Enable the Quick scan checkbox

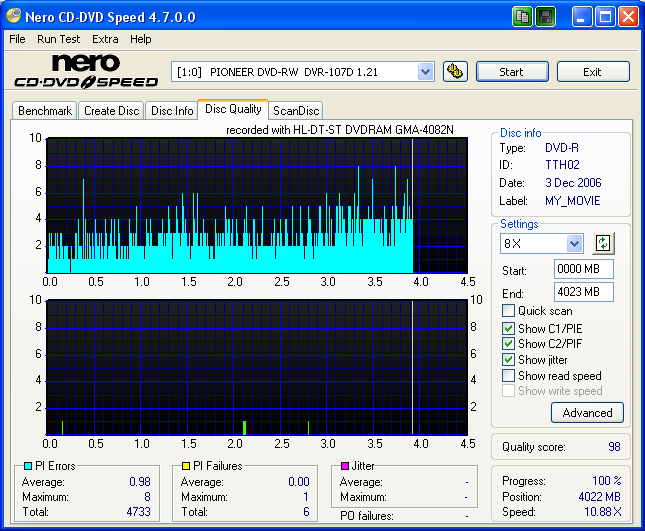(x=508, y=311)
